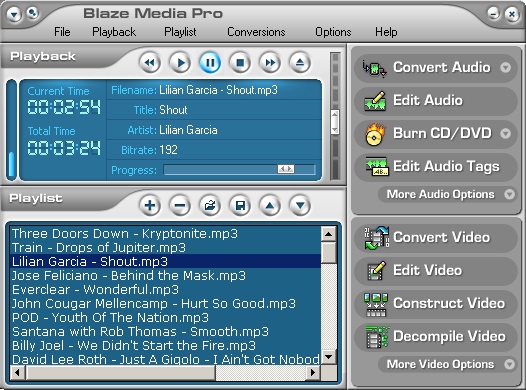
Task: Expand the Burn CD/DVD dropdown arrow
Action: [x=506, y=133]
